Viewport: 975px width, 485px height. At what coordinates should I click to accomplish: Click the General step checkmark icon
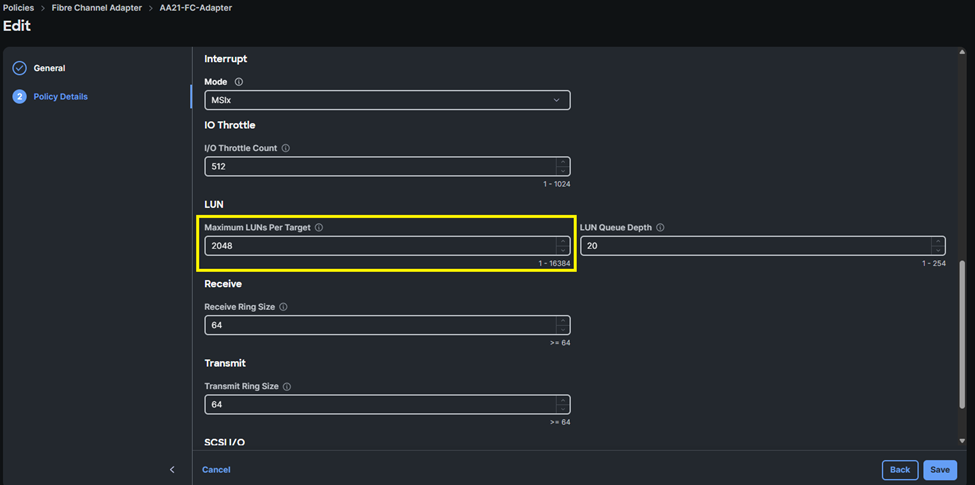click(19, 68)
